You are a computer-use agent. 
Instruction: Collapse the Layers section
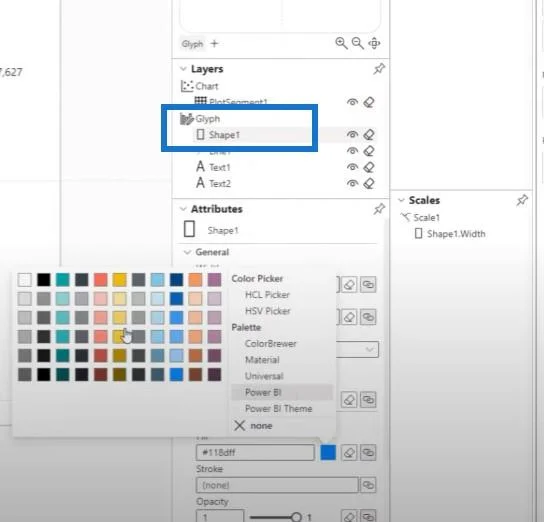point(183,69)
